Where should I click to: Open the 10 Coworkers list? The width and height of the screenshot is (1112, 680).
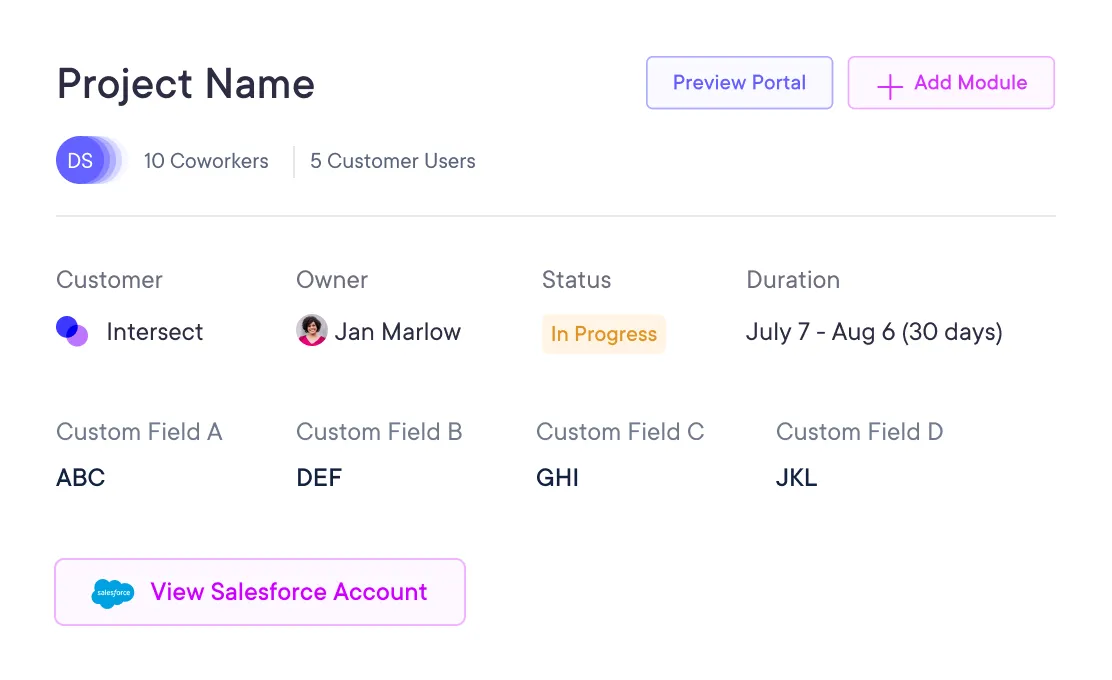tap(206, 161)
